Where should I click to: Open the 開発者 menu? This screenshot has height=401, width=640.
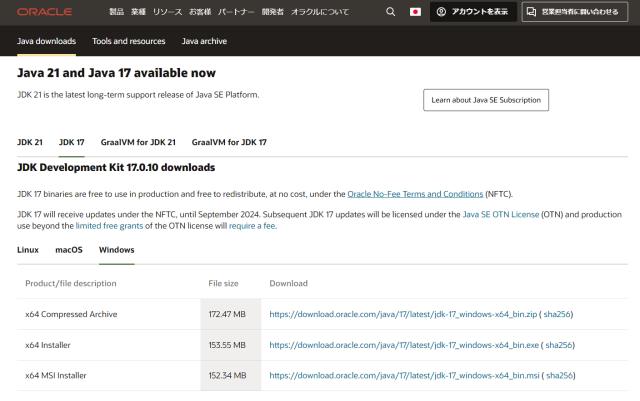pos(273,12)
